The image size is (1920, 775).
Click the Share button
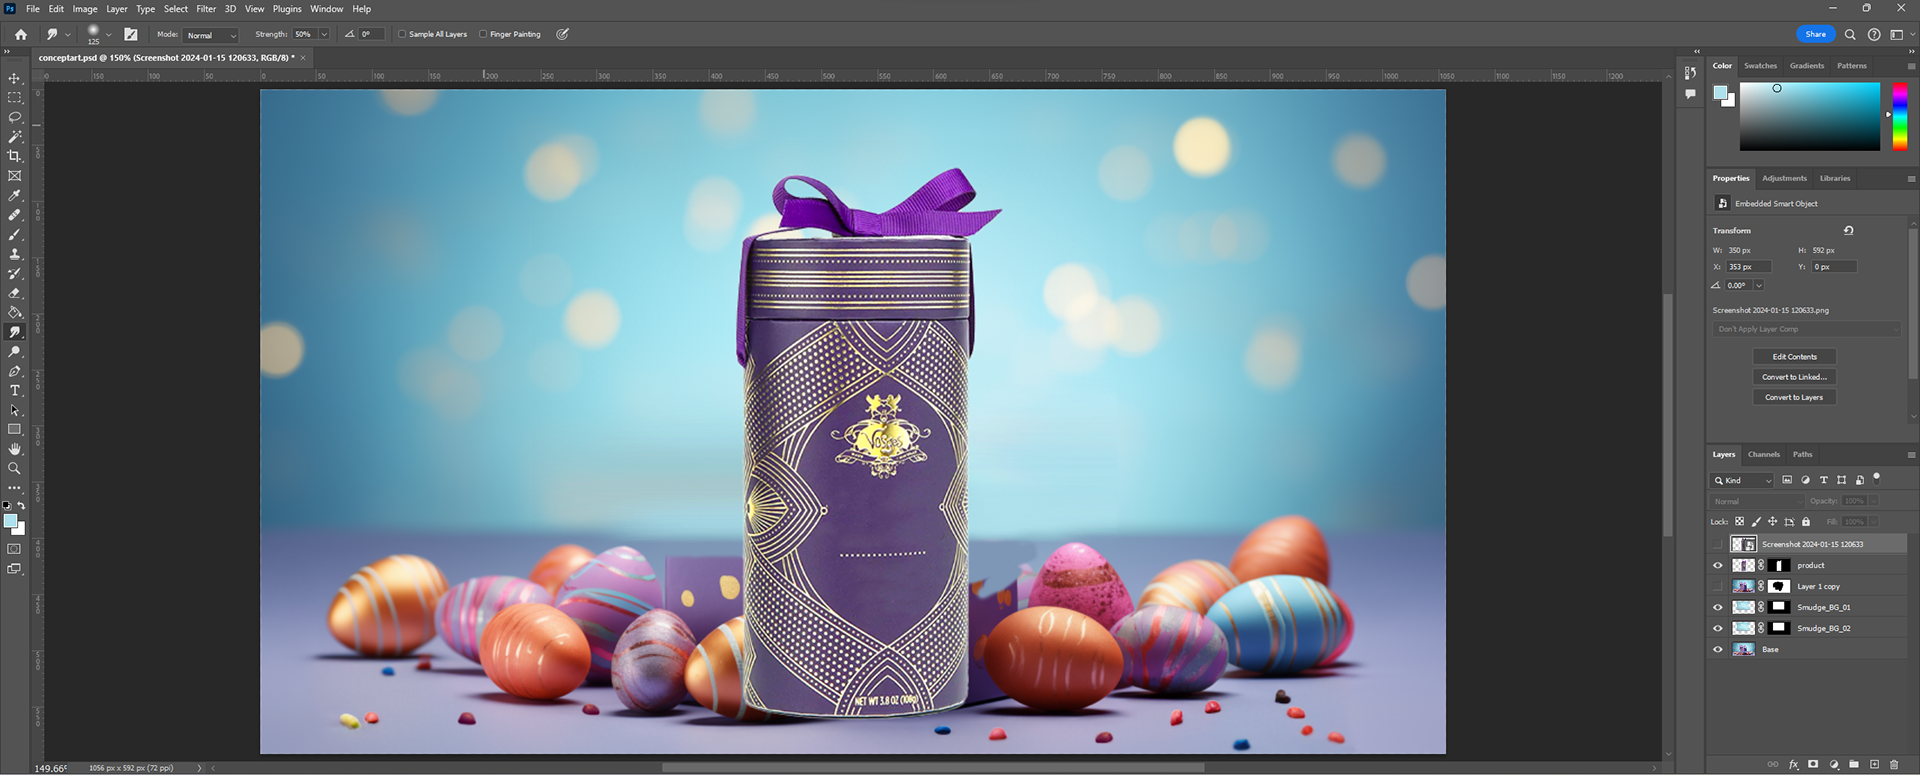click(1816, 34)
